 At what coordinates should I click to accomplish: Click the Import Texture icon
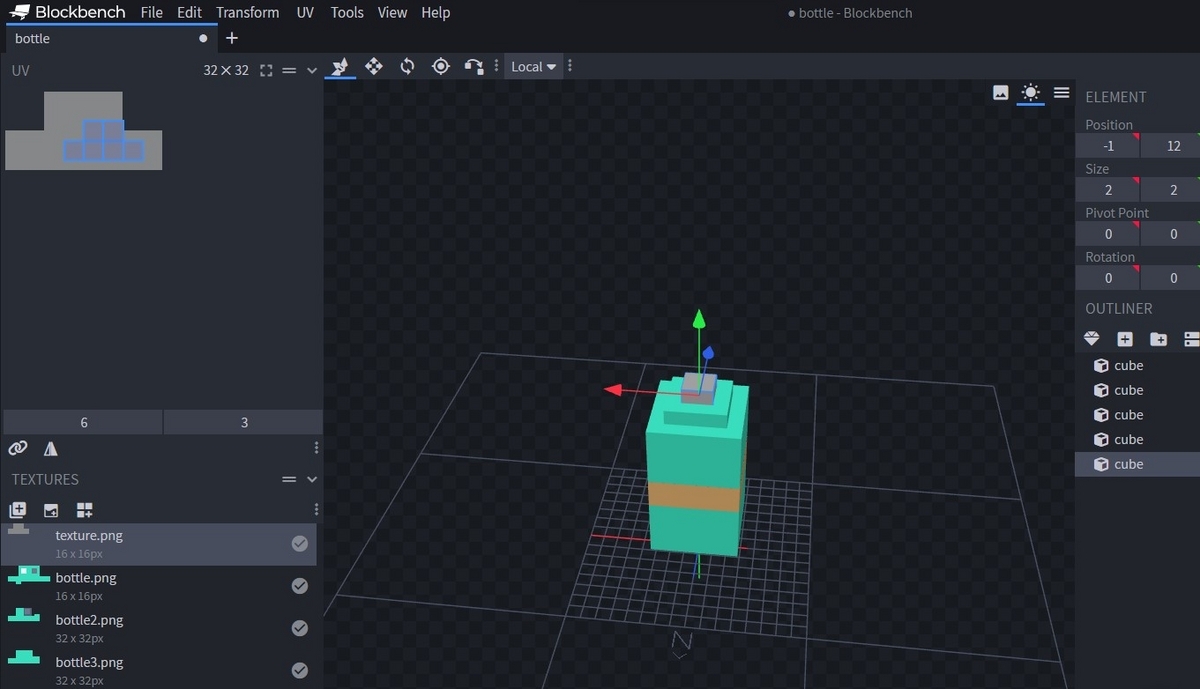coord(17,510)
